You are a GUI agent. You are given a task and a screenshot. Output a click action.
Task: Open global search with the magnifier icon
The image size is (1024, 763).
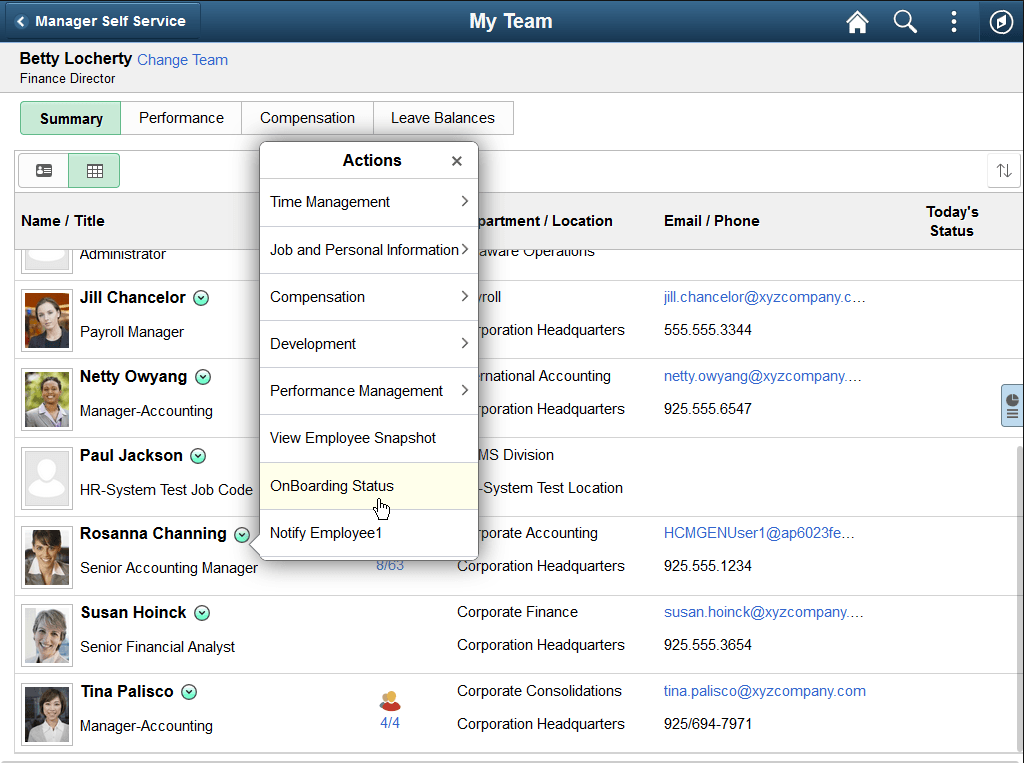(905, 21)
